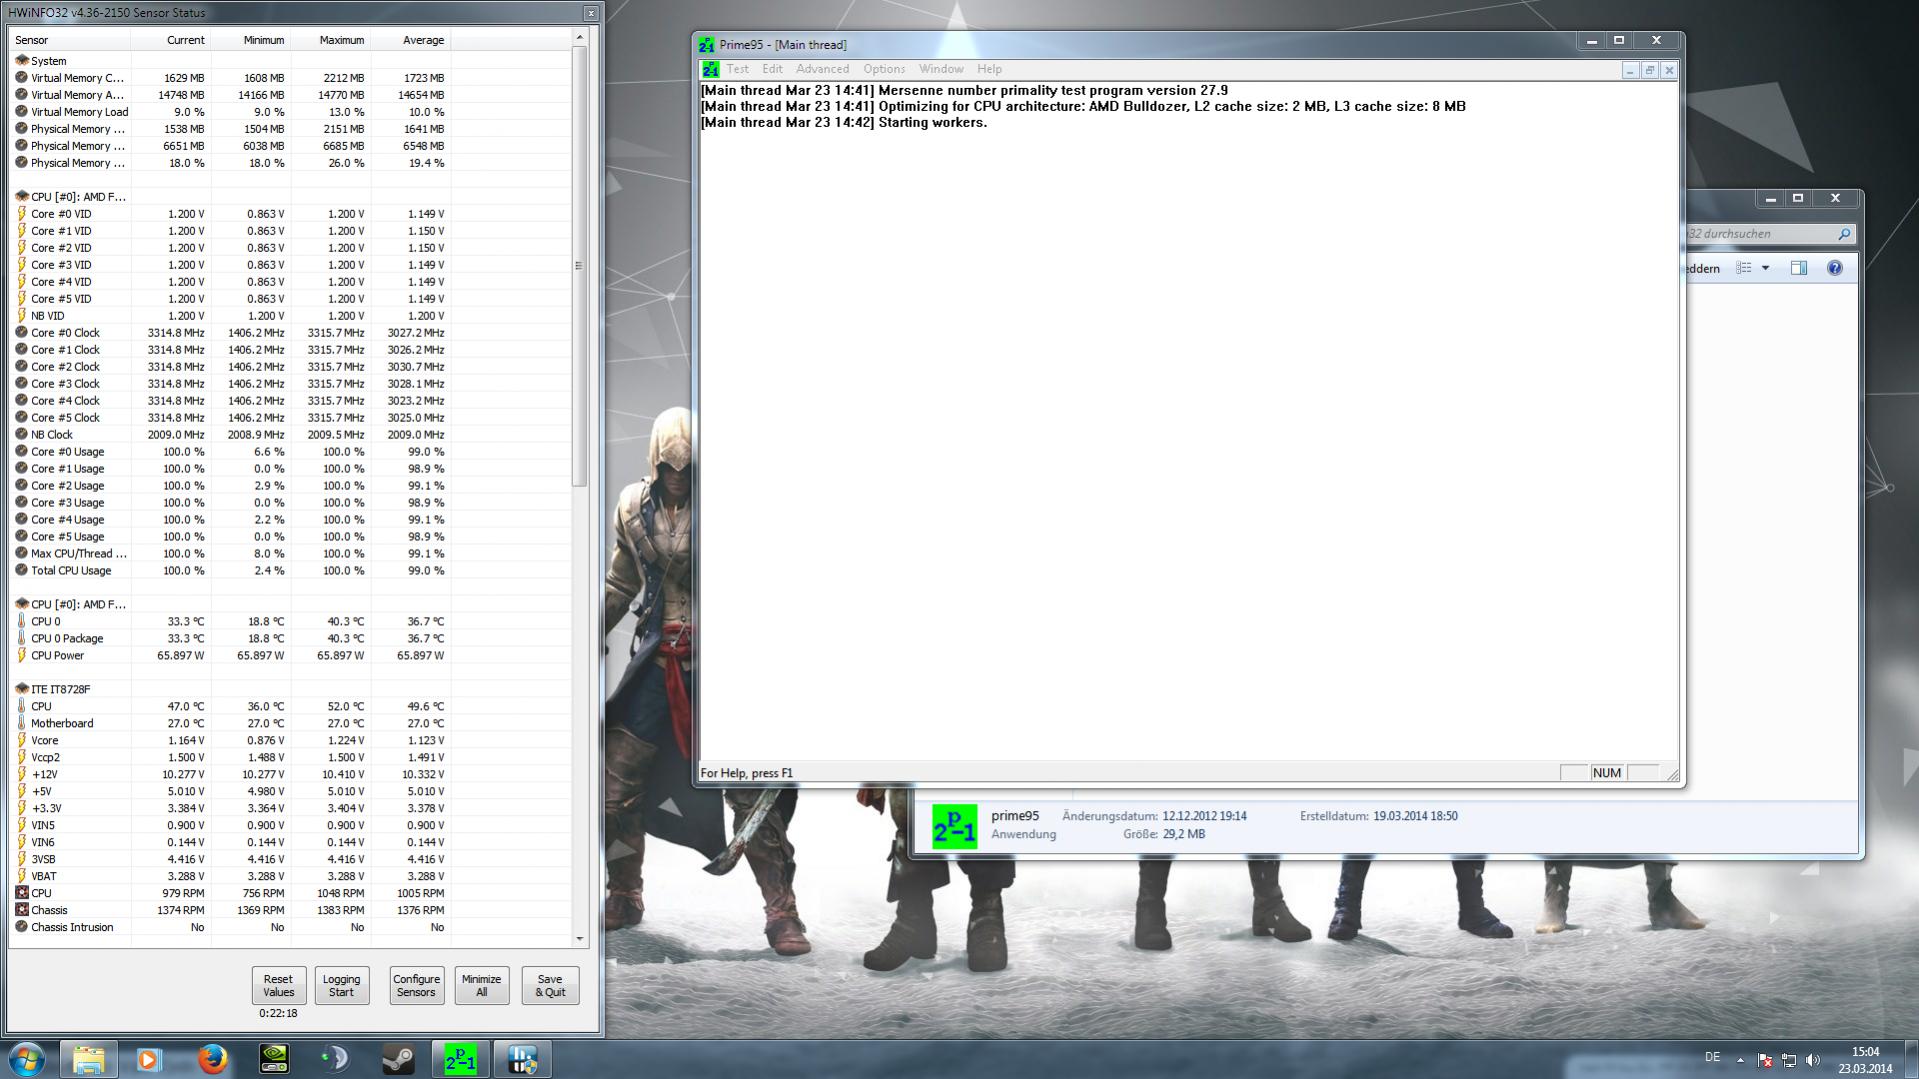The width and height of the screenshot is (1919, 1079).
Task: Click the sensor list scroll up arrow
Action: point(579,38)
